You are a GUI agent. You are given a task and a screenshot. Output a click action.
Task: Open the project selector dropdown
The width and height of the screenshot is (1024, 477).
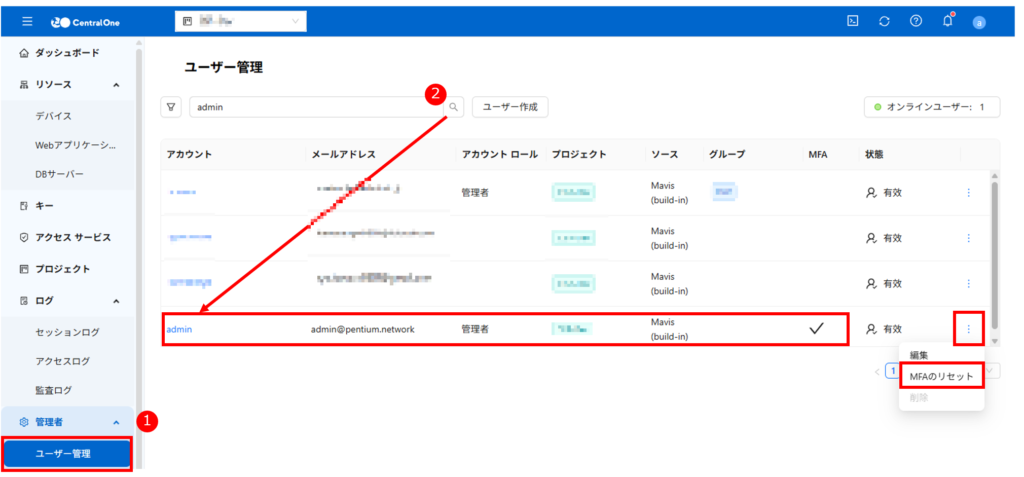click(x=240, y=21)
